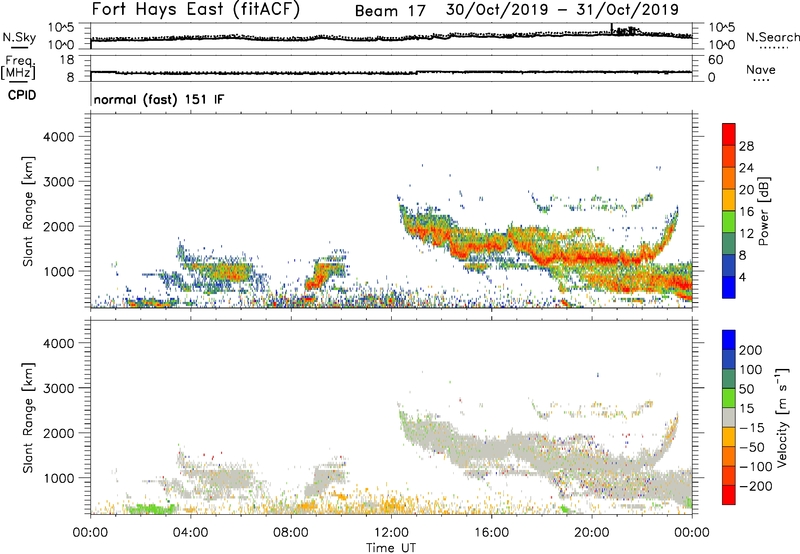Pick the bottom red velocity colorbar segment
The height and width of the screenshot is (554, 800).
click(729, 495)
